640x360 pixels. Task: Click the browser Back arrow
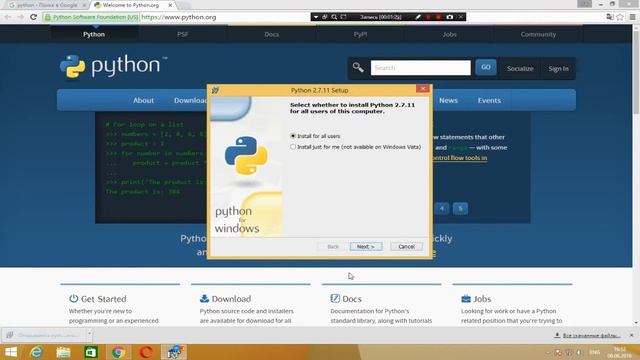coord(8,17)
